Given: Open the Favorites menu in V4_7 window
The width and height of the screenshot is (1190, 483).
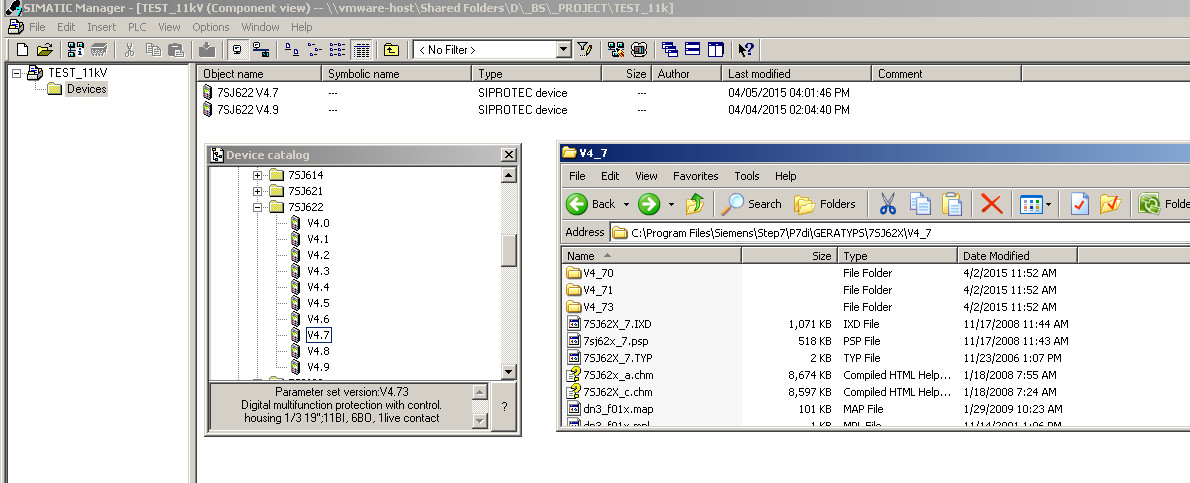Looking at the screenshot, I should tap(695, 175).
